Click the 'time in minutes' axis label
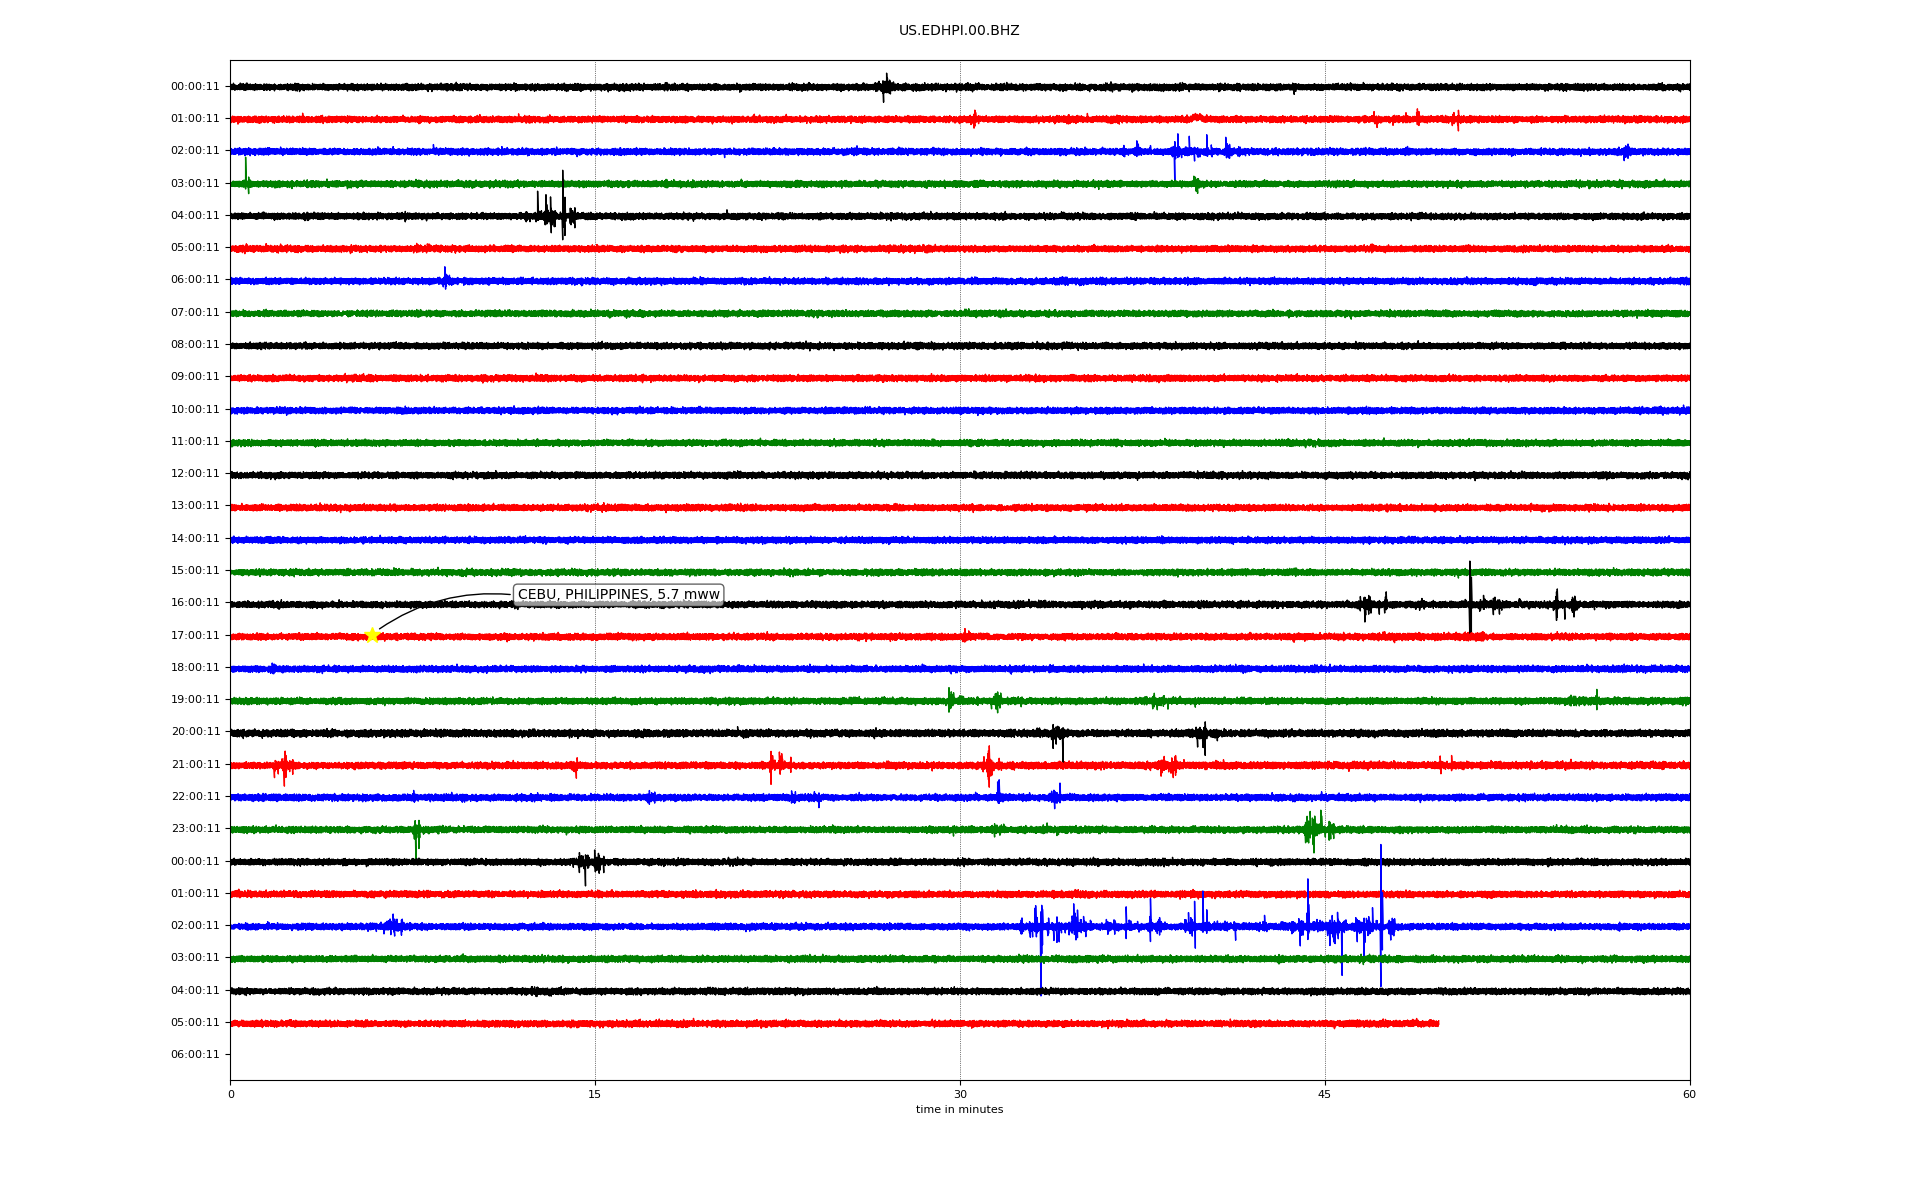Viewport: 1920px width, 1200px height. click(959, 1110)
